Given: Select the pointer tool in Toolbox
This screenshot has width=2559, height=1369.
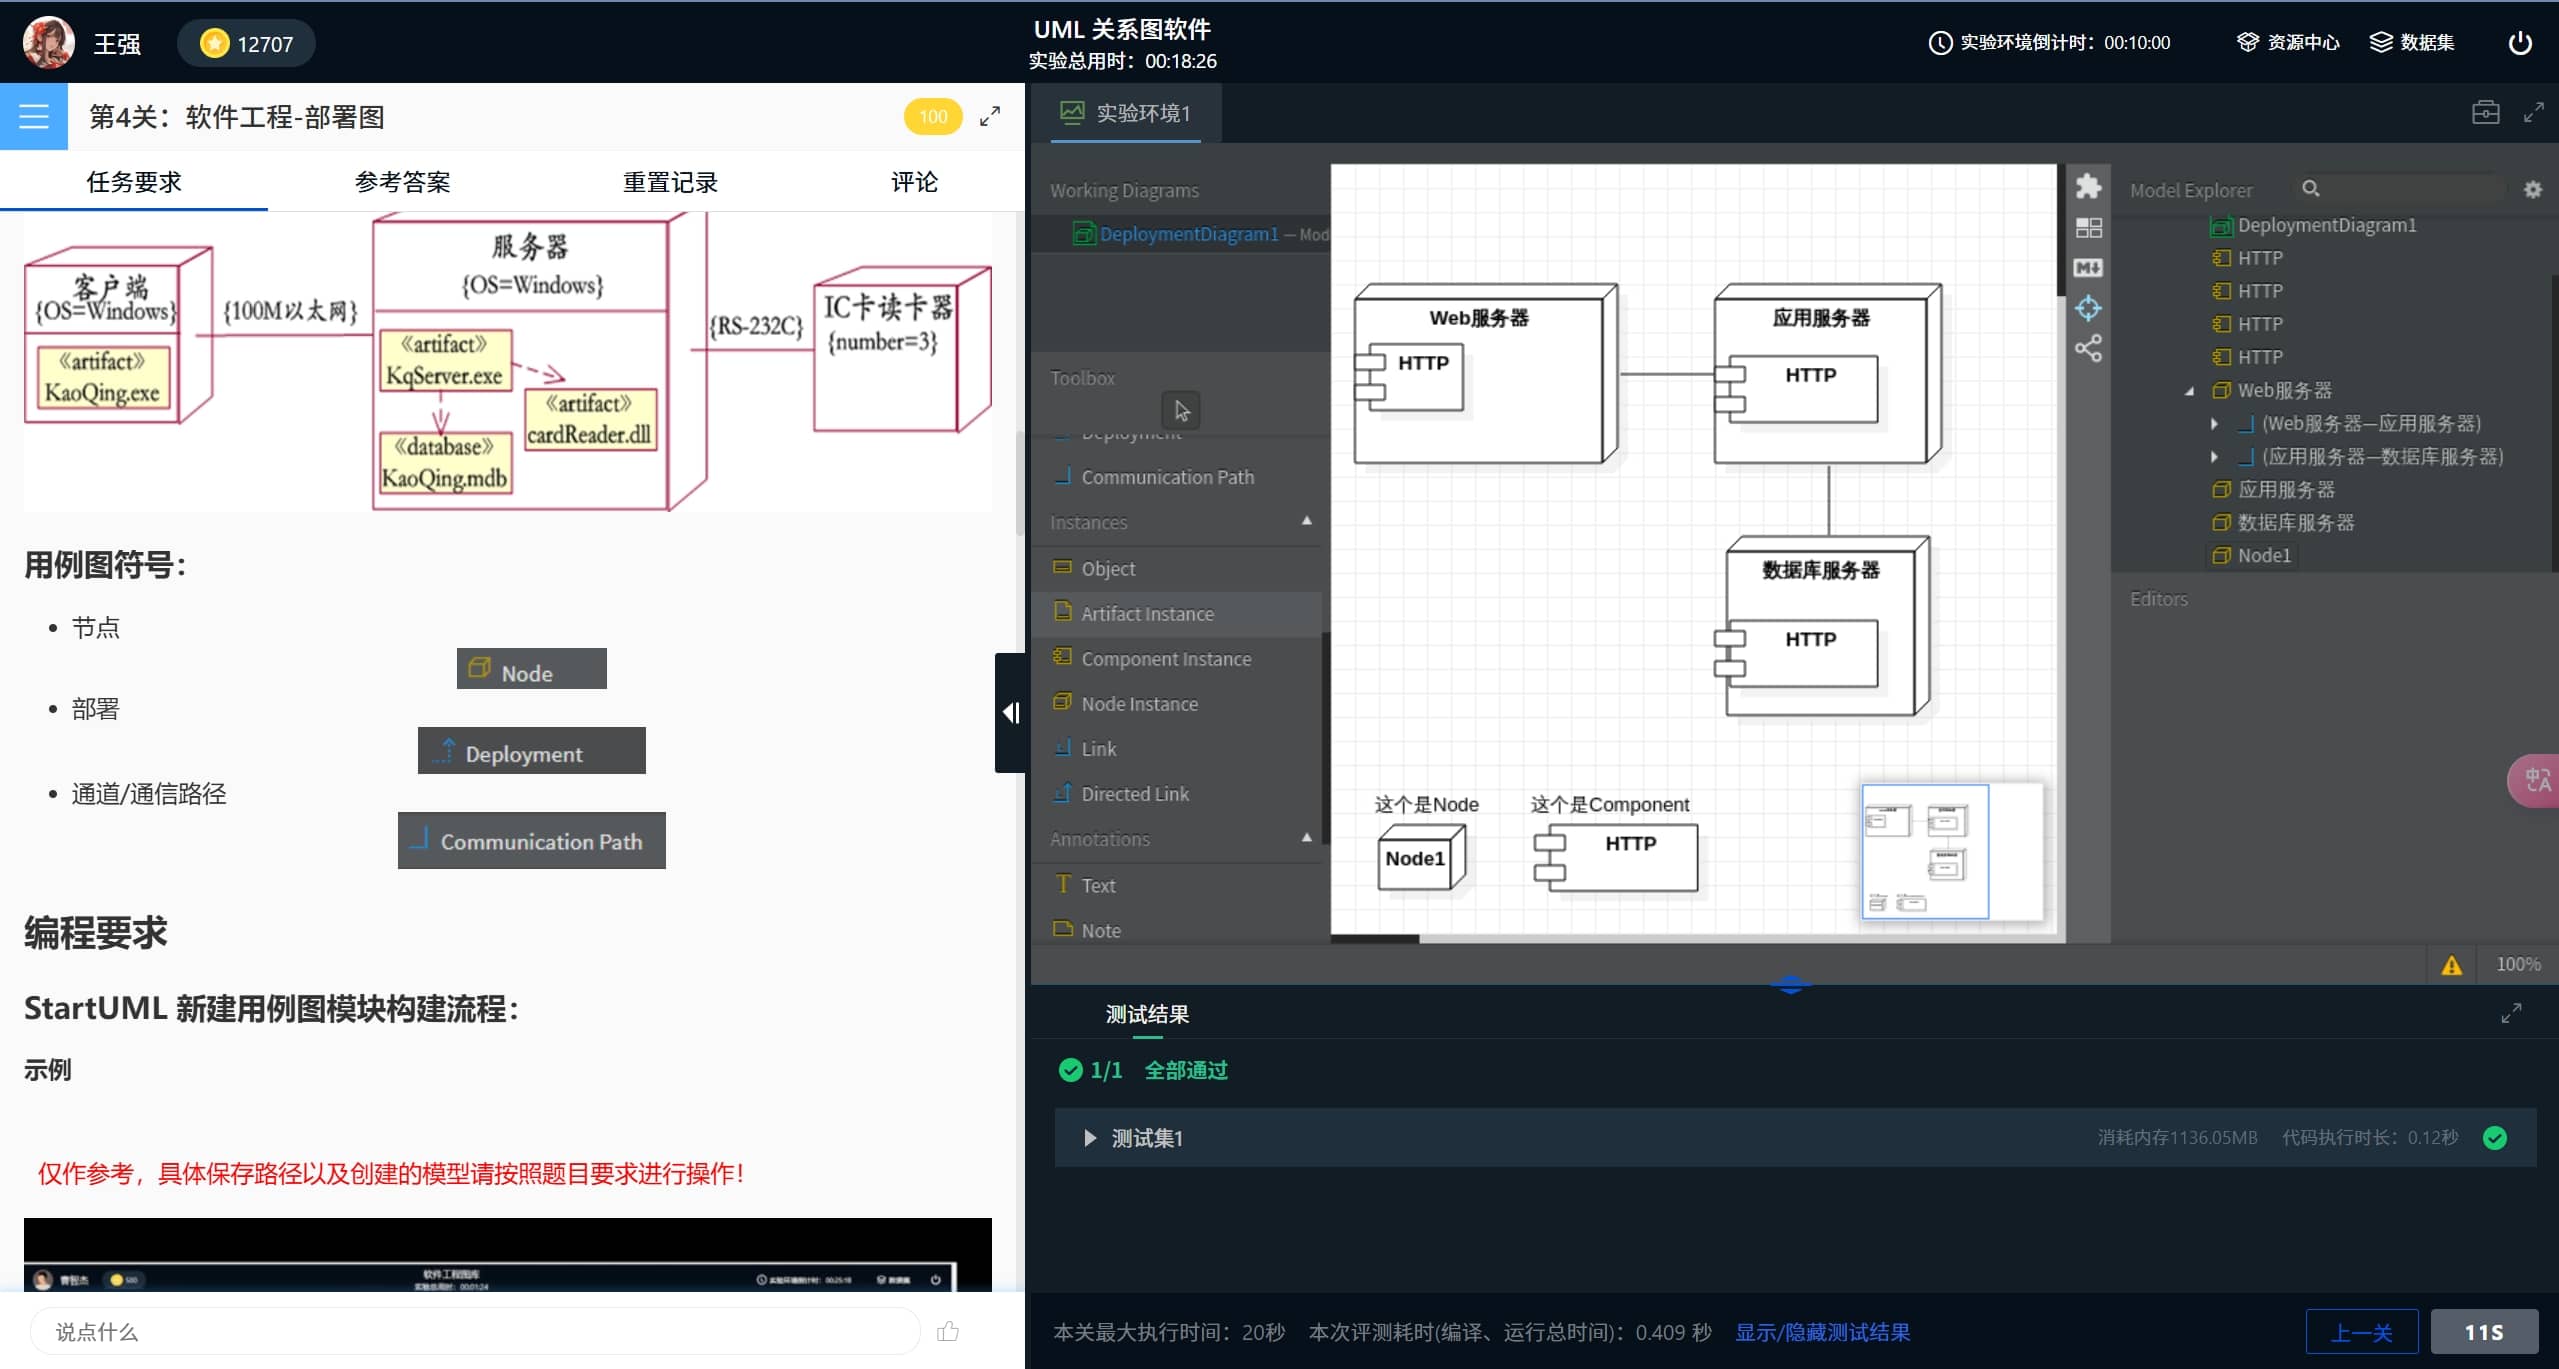Looking at the screenshot, I should click(x=1181, y=410).
